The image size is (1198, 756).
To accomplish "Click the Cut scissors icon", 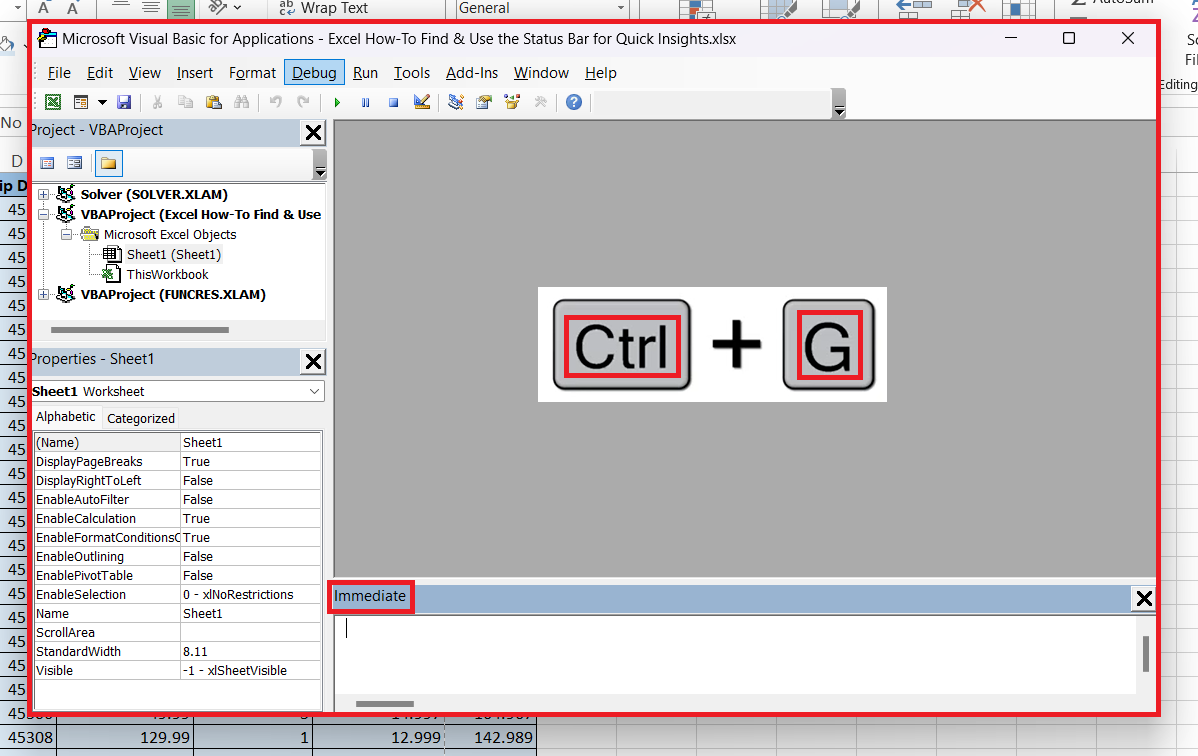I will pyautogui.click(x=157, y=102).
